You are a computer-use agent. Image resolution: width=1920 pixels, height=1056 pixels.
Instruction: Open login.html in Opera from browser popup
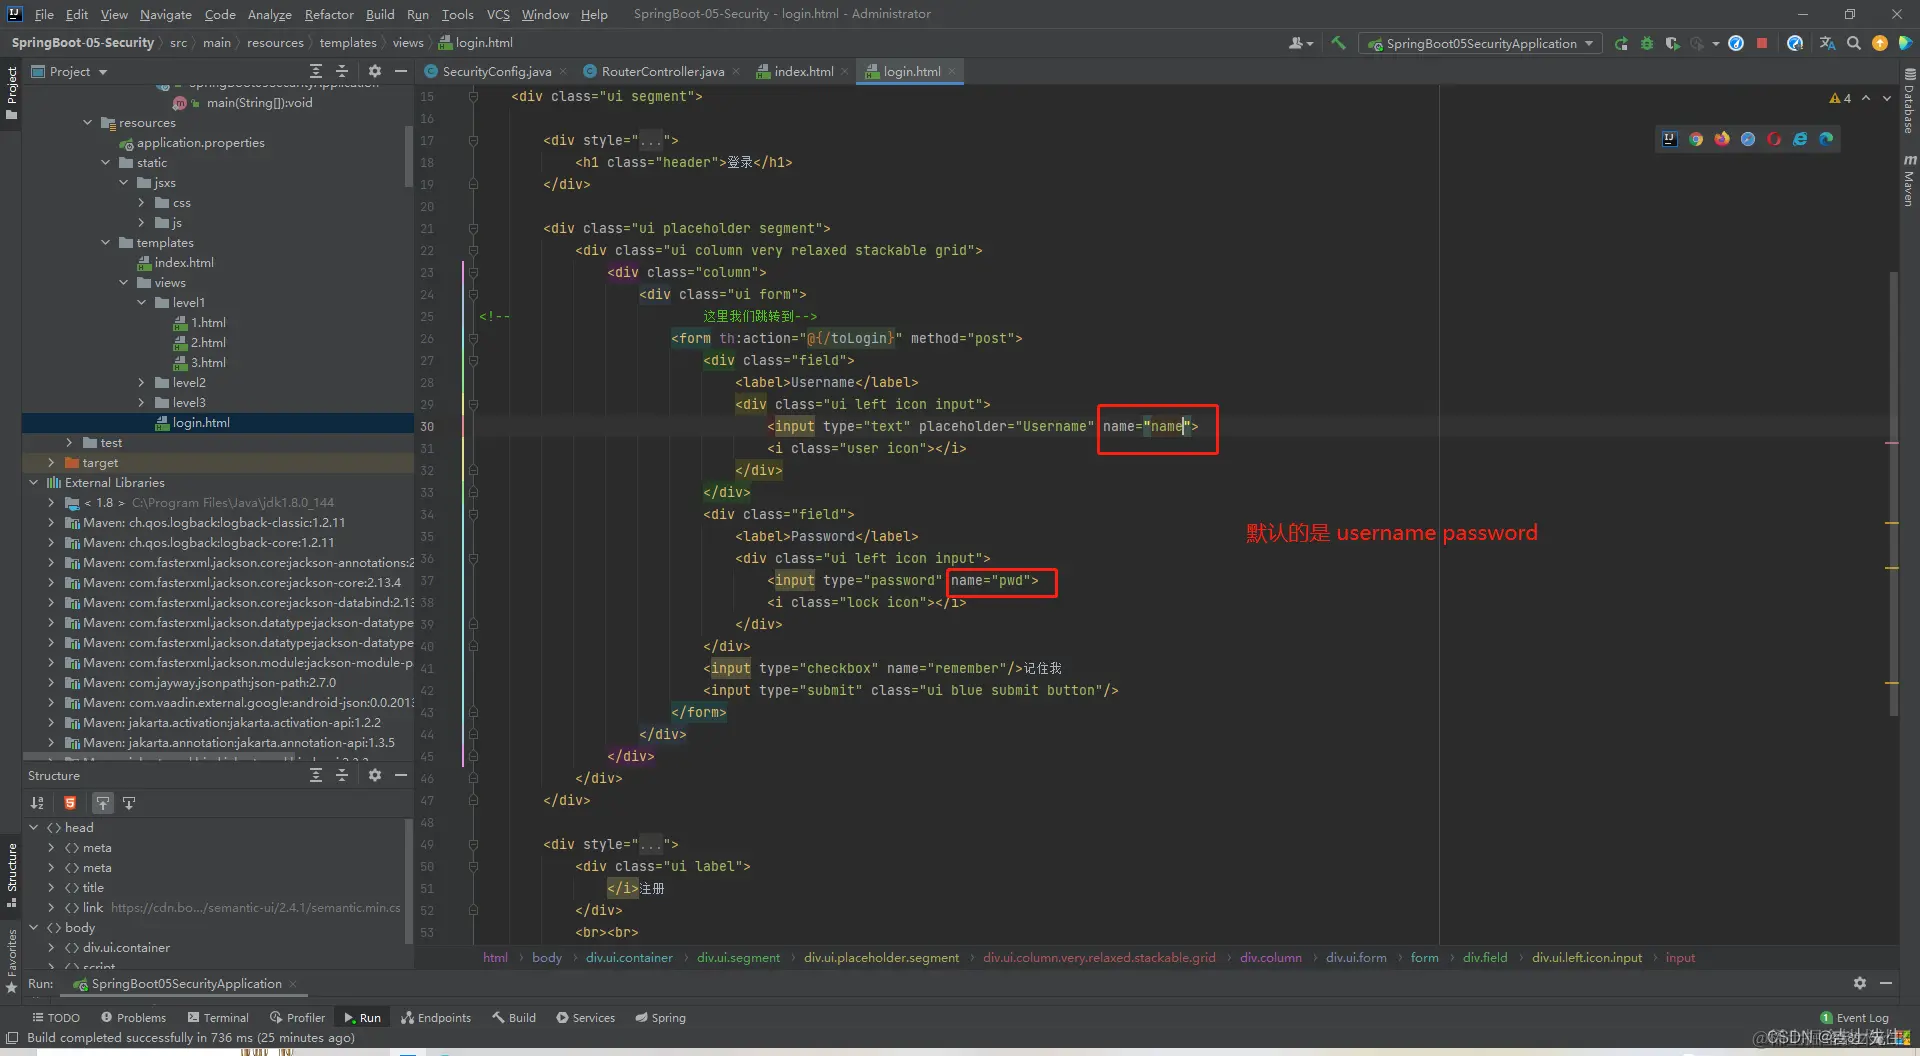[1774, 139]
